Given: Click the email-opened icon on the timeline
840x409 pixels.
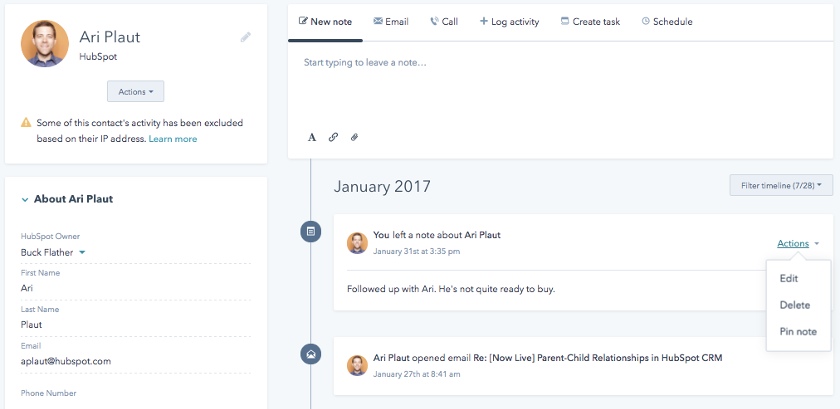Looking at the screenshot, I should point(311,353).
